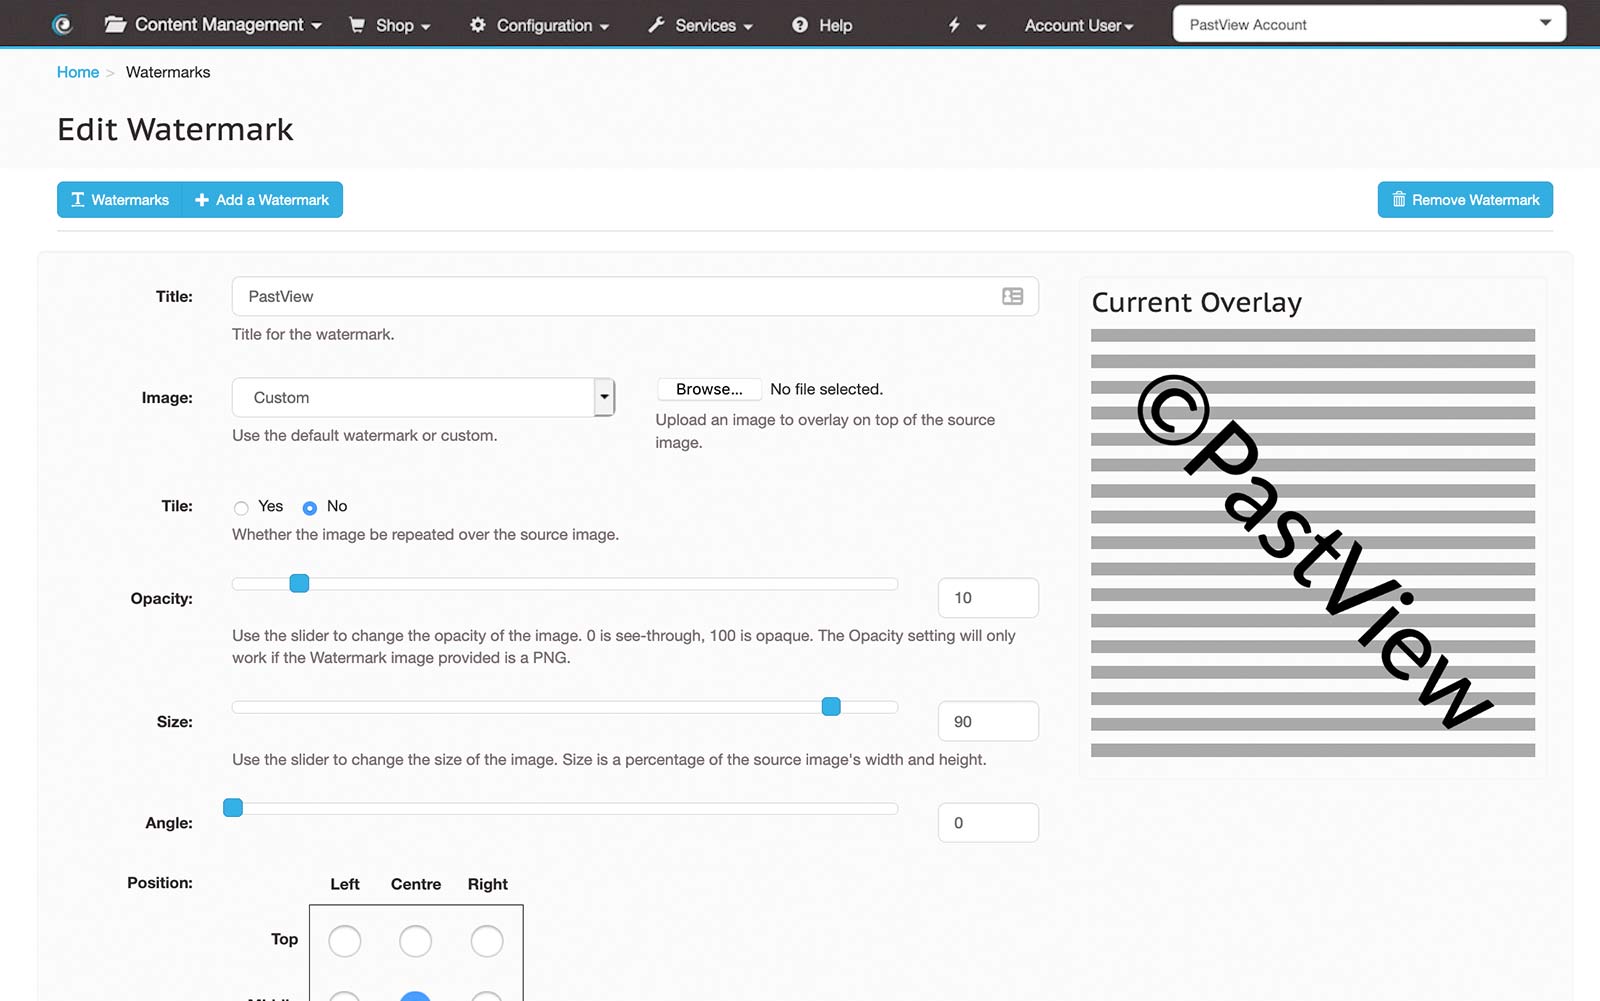Click Add a Watermark button
Image resolution: width=1600 pixels, height=1001 pixels.
(262, 200)
